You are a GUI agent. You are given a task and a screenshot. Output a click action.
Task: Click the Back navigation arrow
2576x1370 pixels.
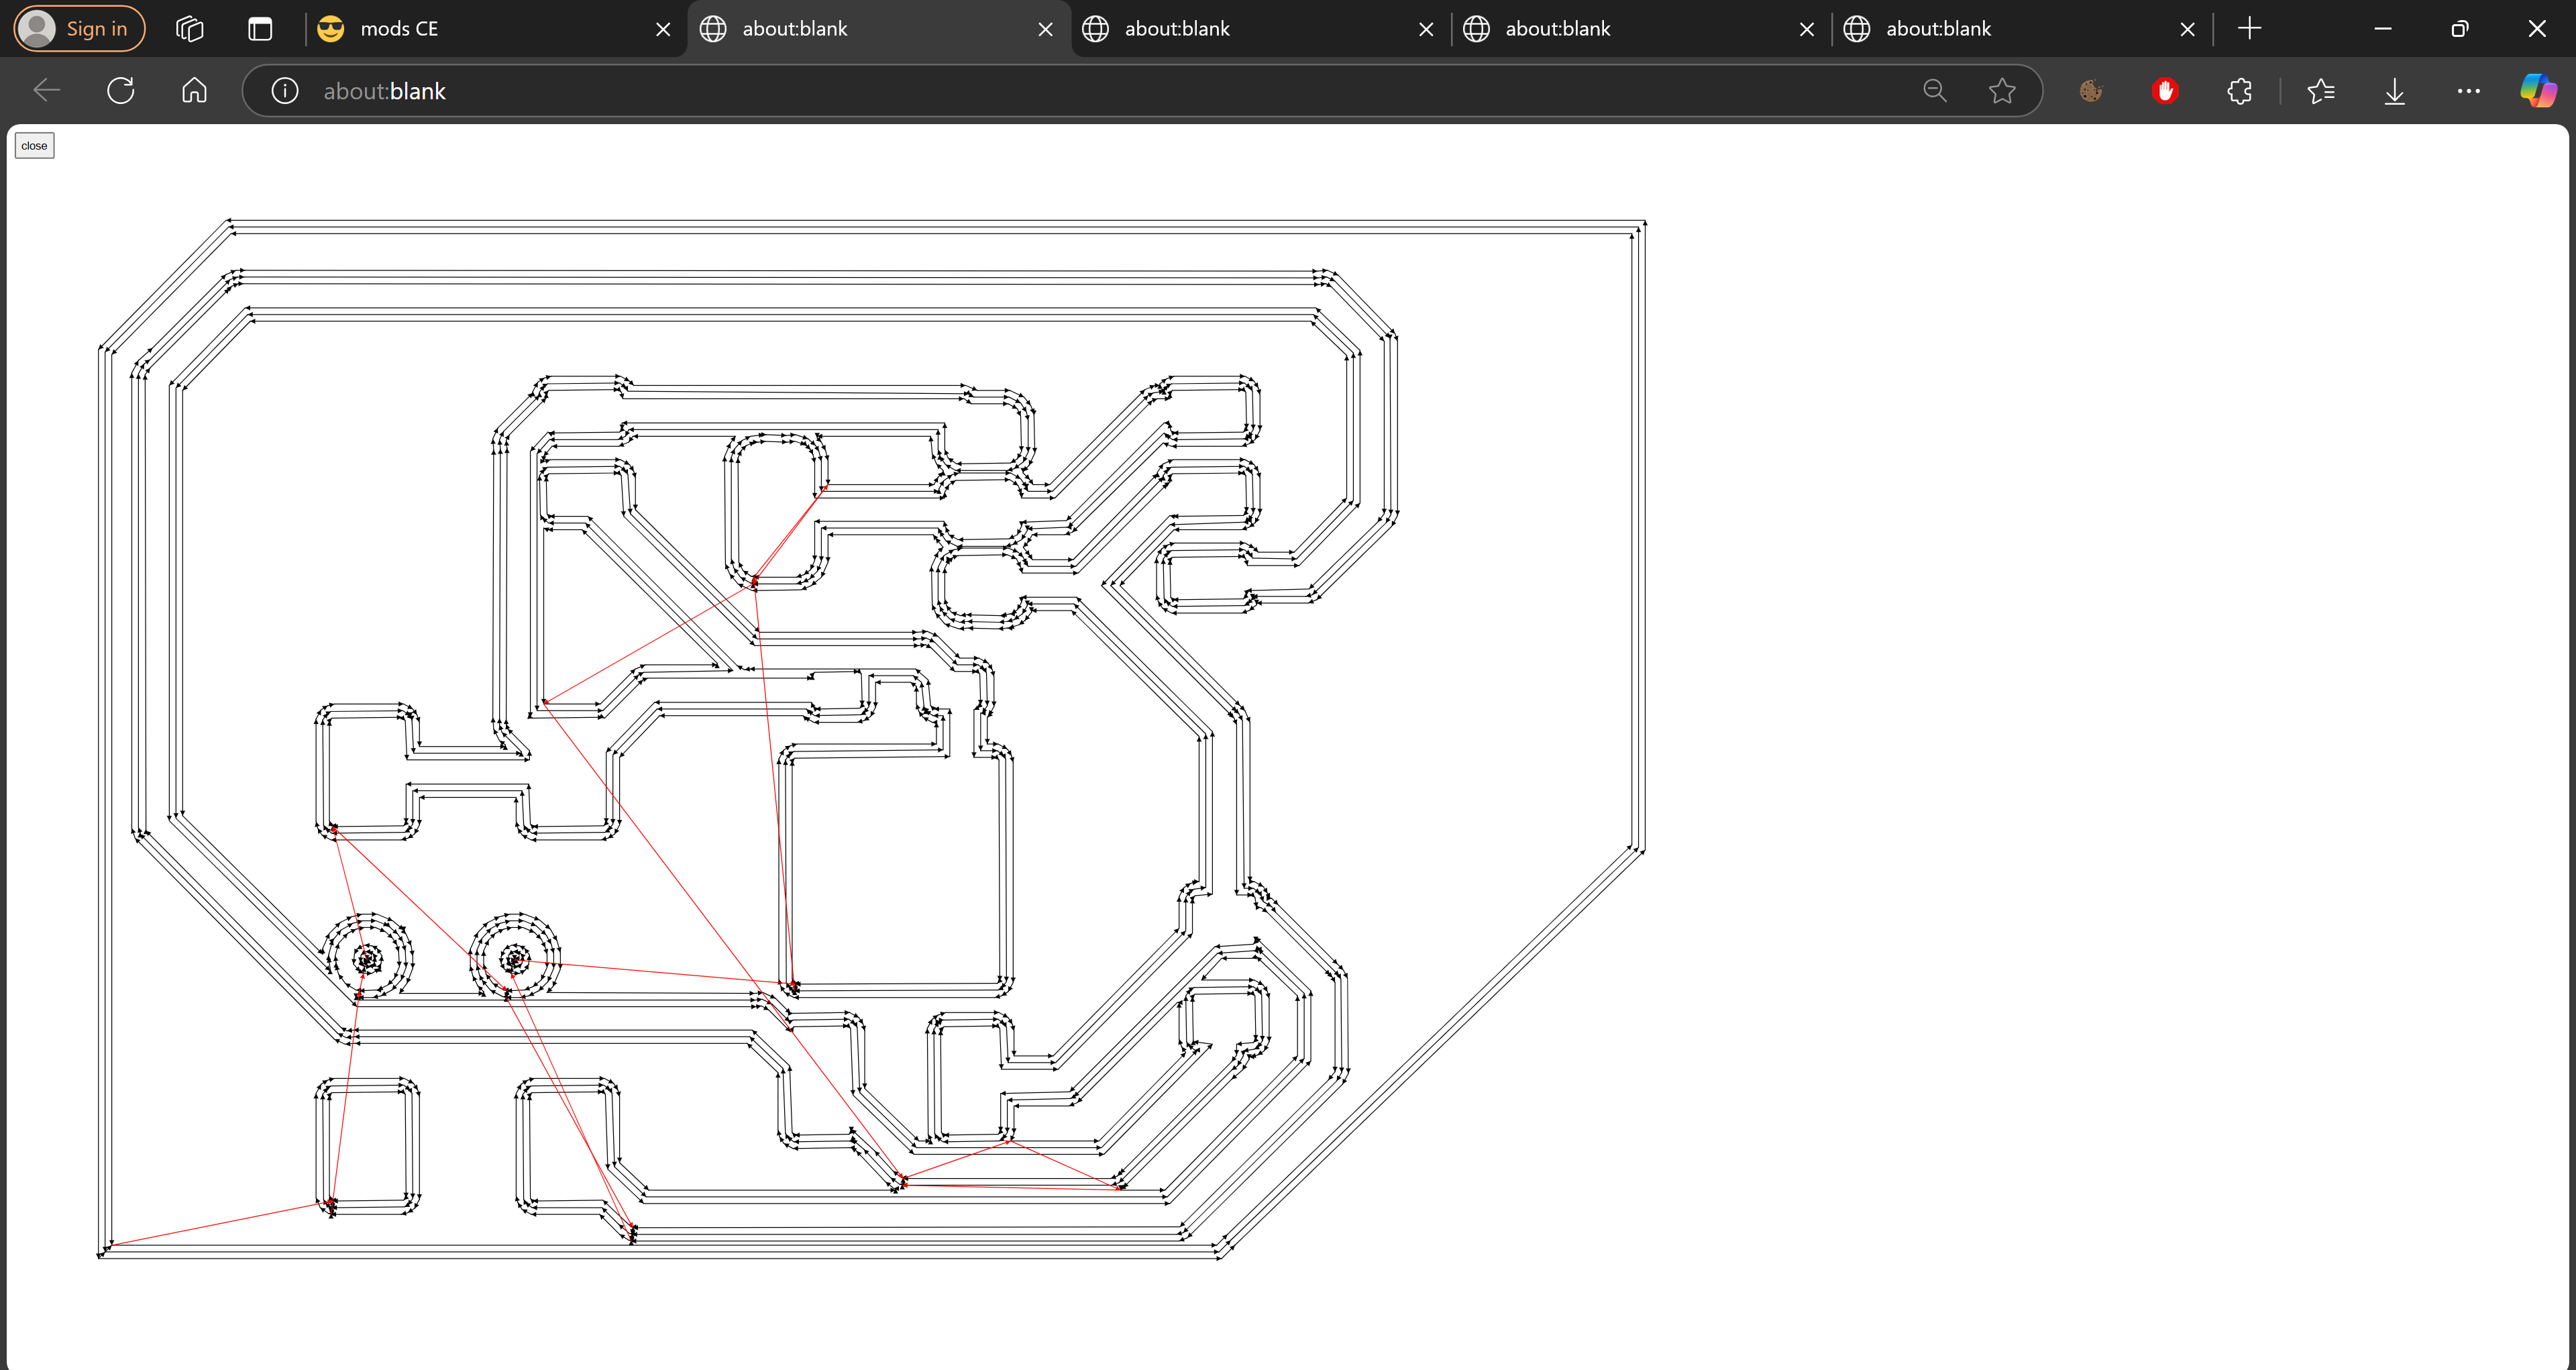47,91
